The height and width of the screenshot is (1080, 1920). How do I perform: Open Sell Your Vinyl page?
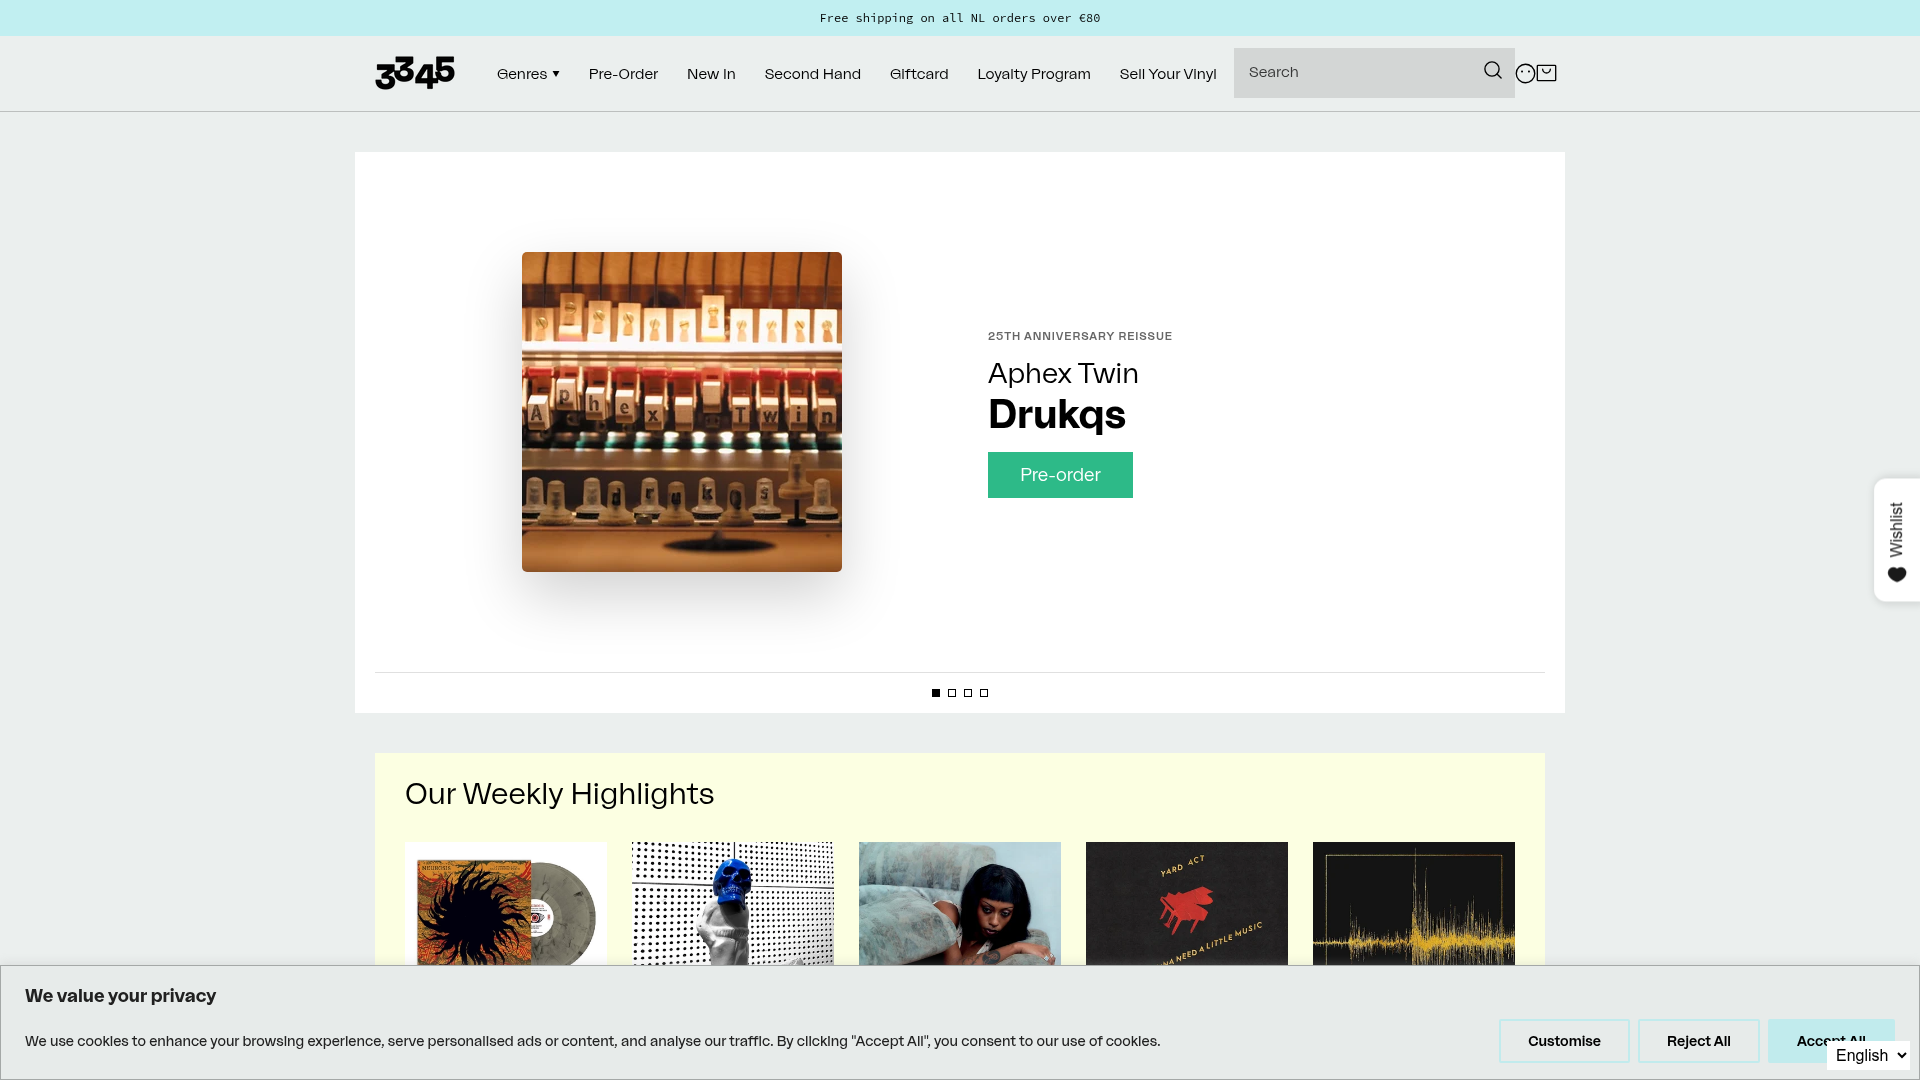point(1168,74)
